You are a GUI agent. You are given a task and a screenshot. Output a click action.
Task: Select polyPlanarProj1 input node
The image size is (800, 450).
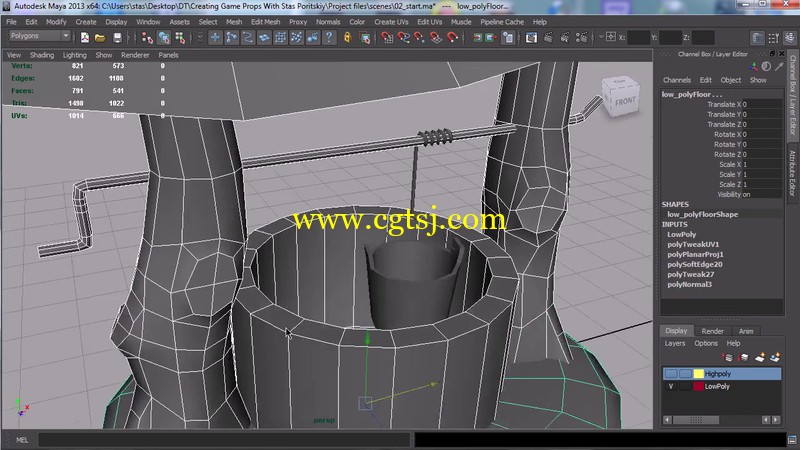695,254
